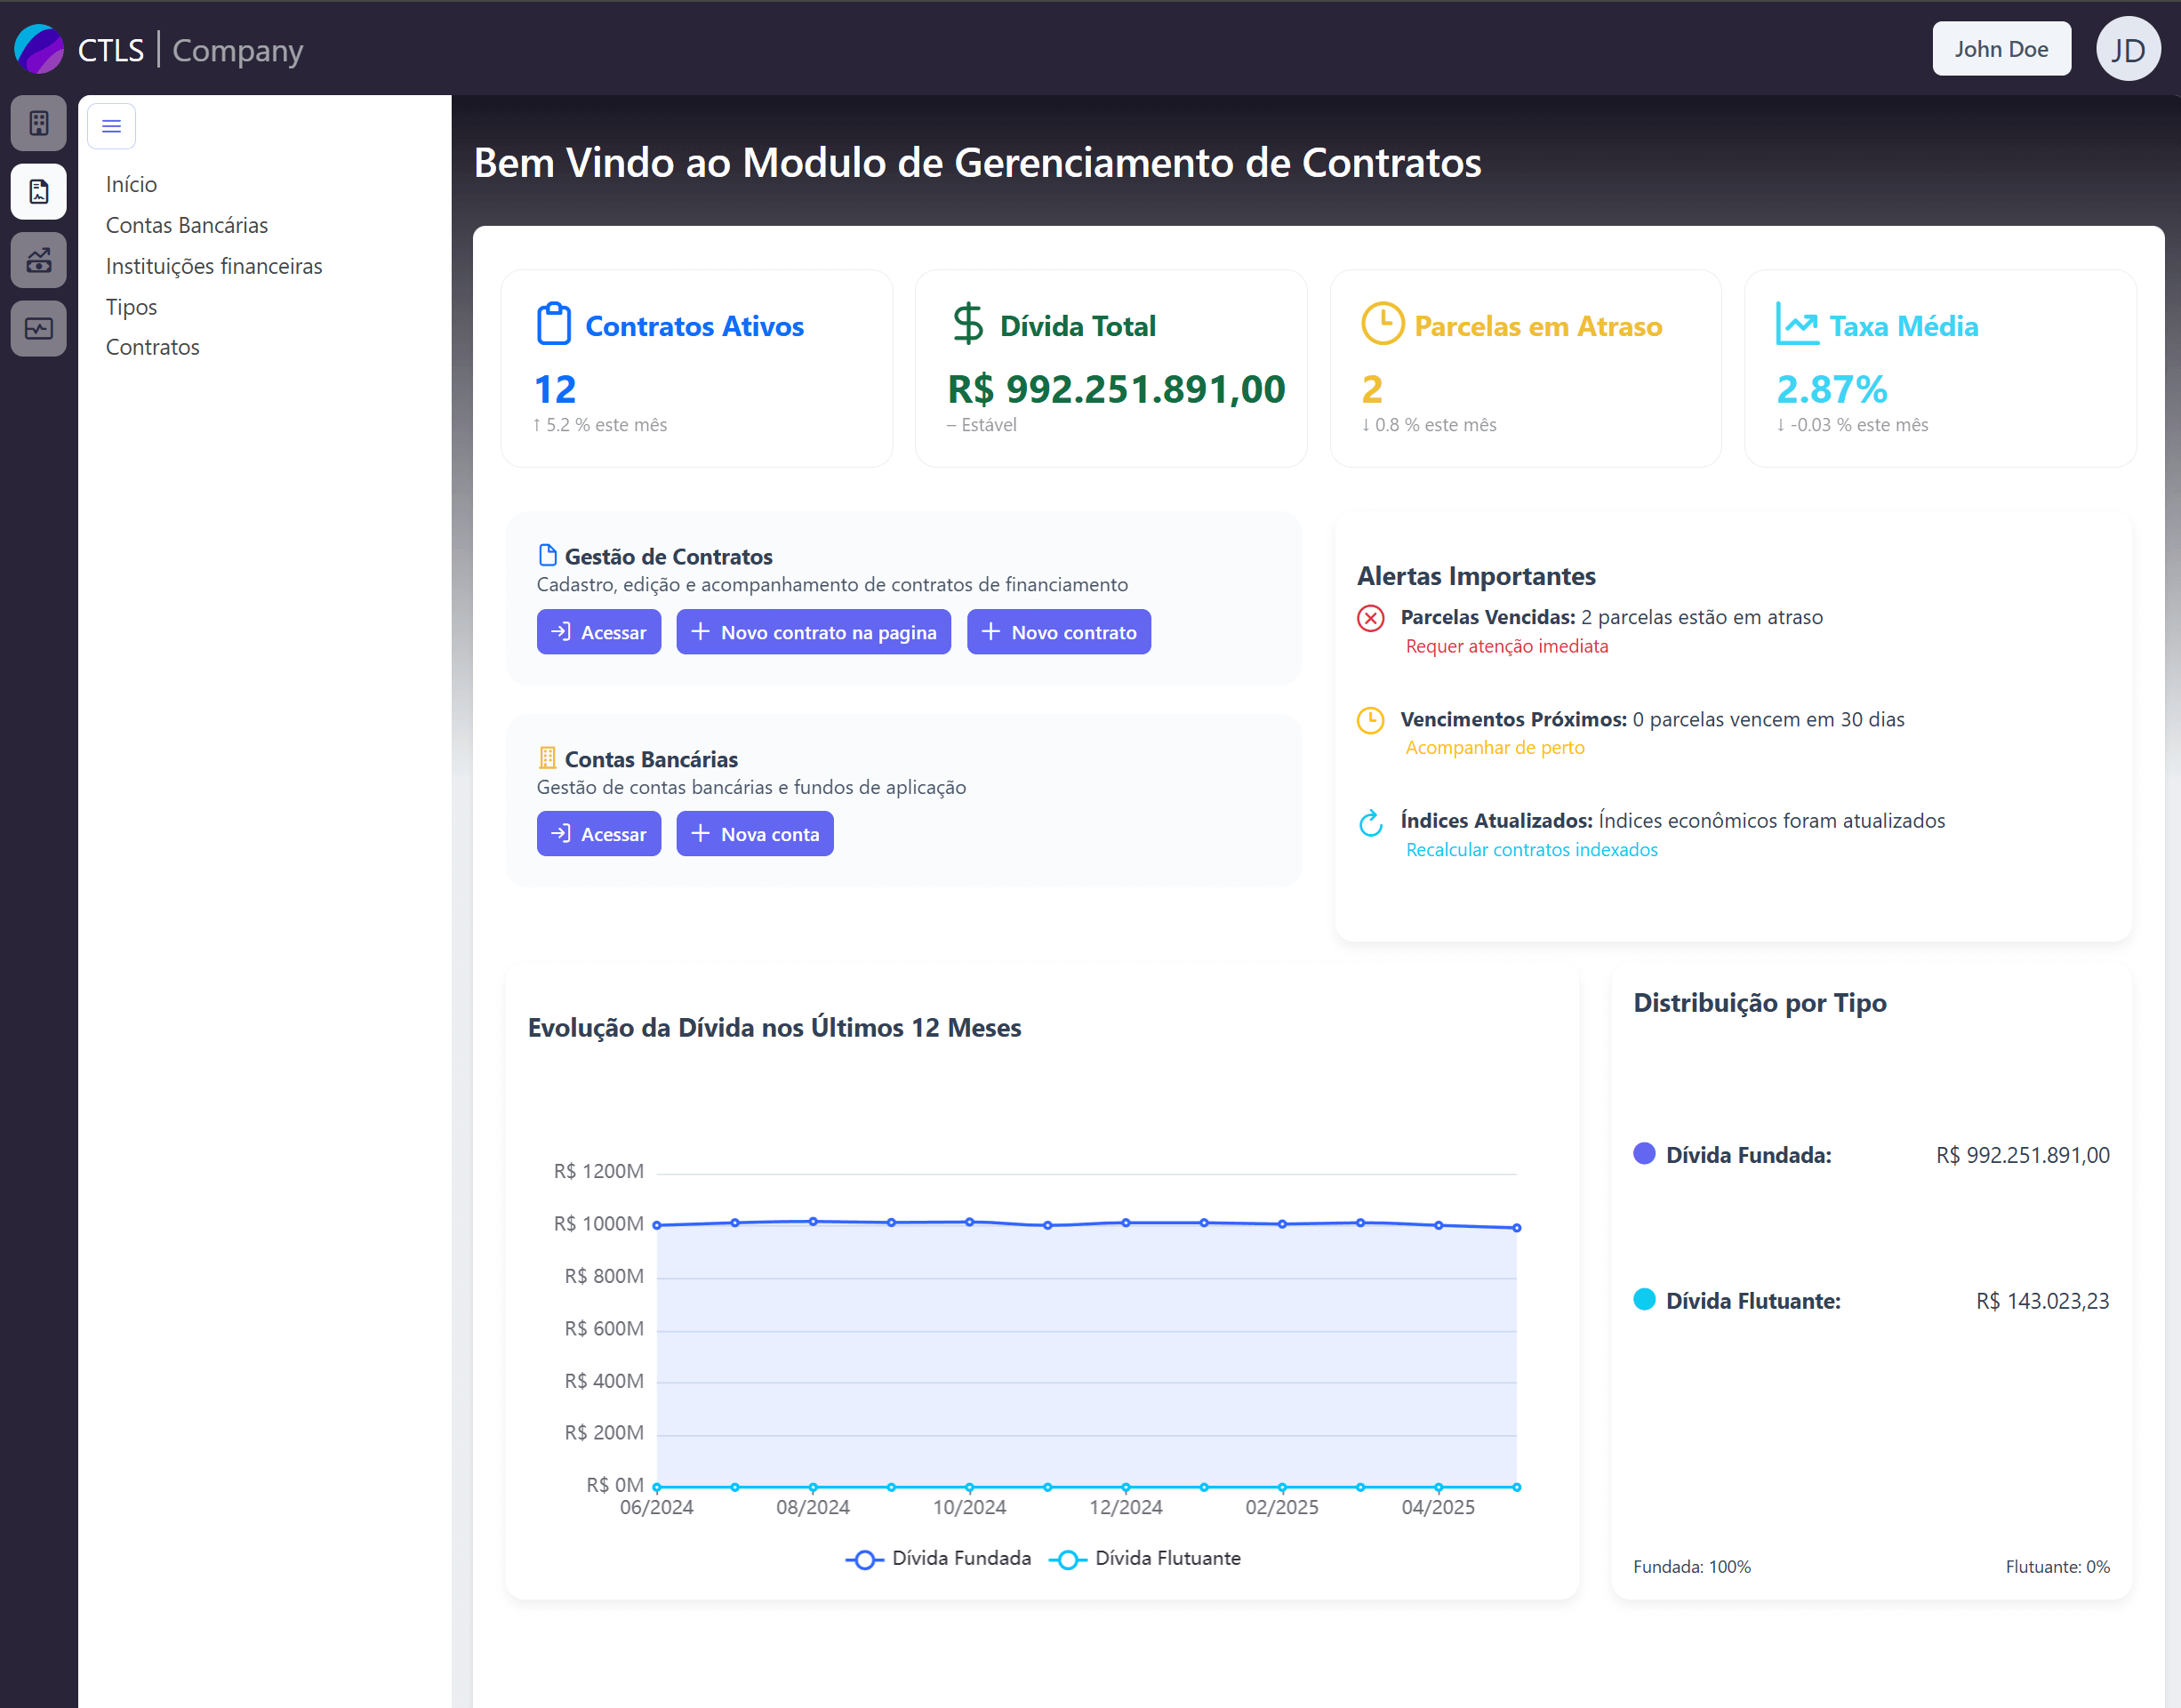
Task: Click the activity monitor icon in rail
Action: 38,328
